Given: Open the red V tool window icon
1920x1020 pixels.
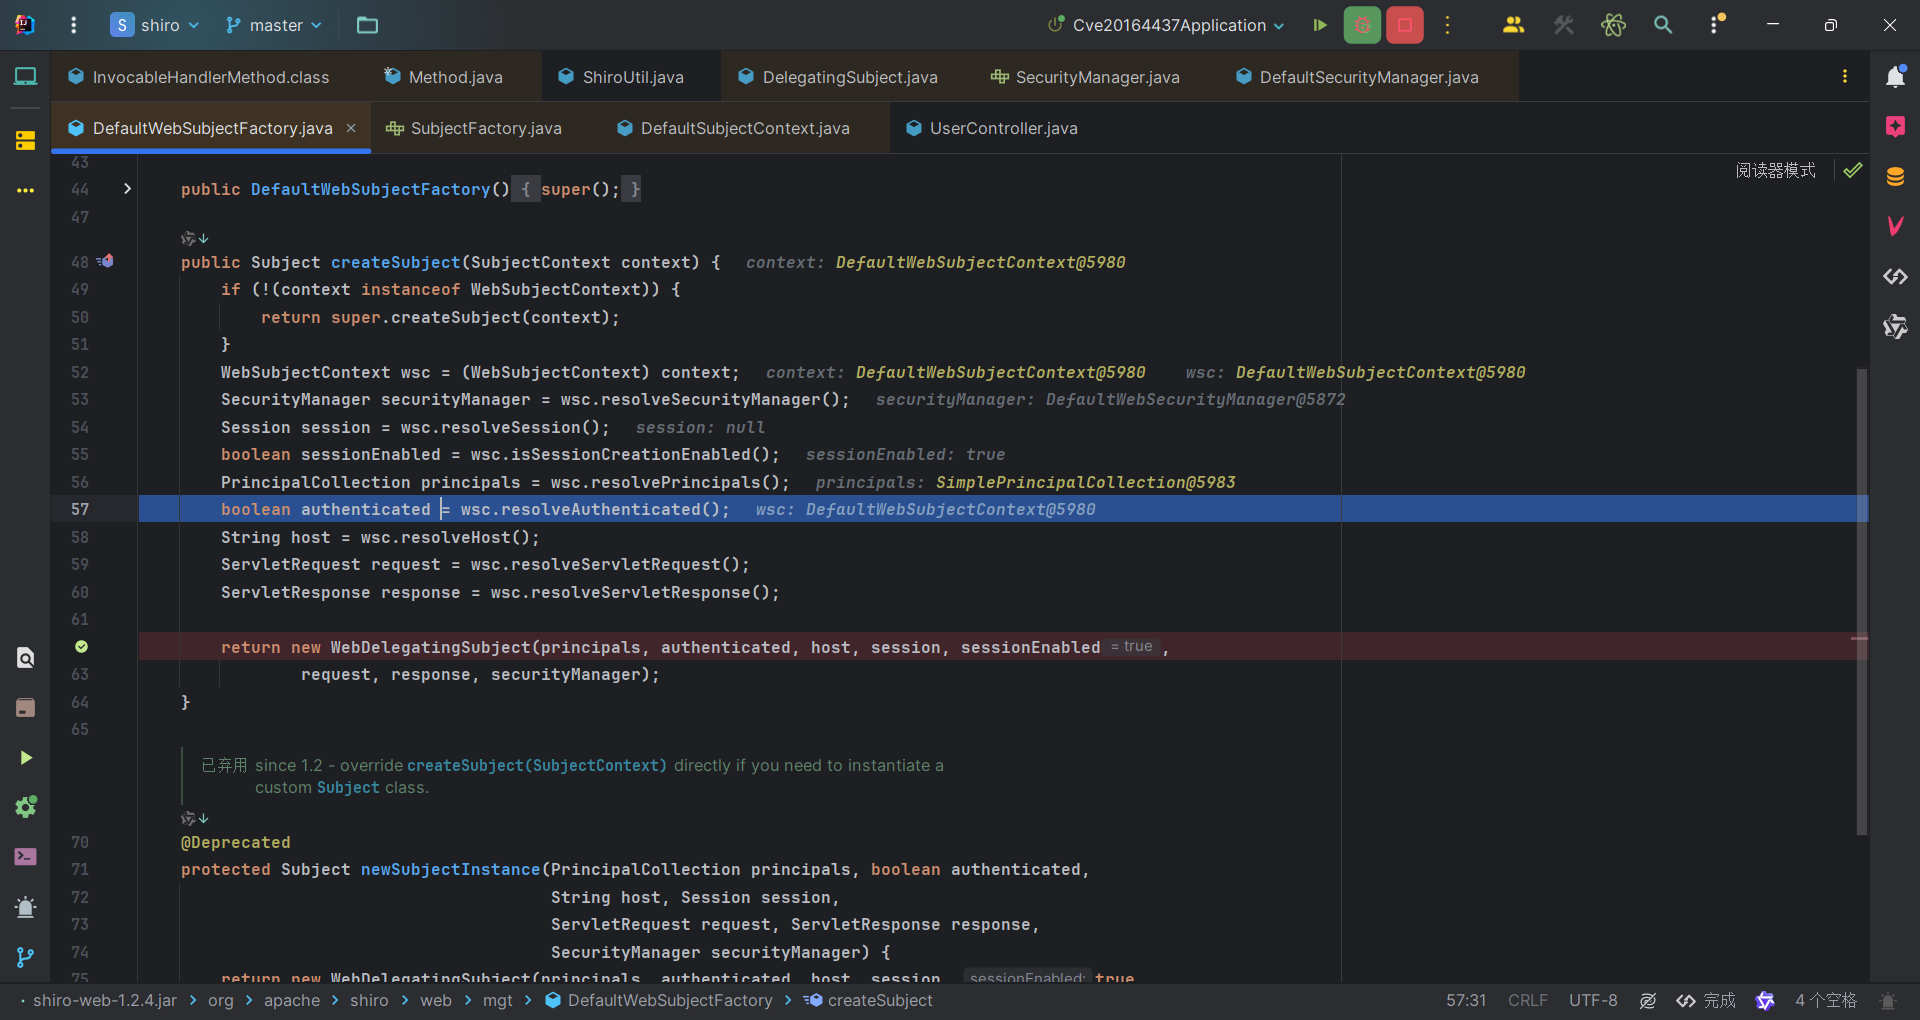Looking at the screenshot, I should [x=1895, y=226].
